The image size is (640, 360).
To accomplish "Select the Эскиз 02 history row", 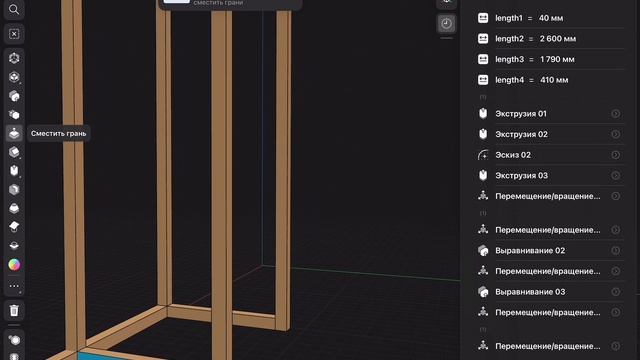I will pos(550,155).
